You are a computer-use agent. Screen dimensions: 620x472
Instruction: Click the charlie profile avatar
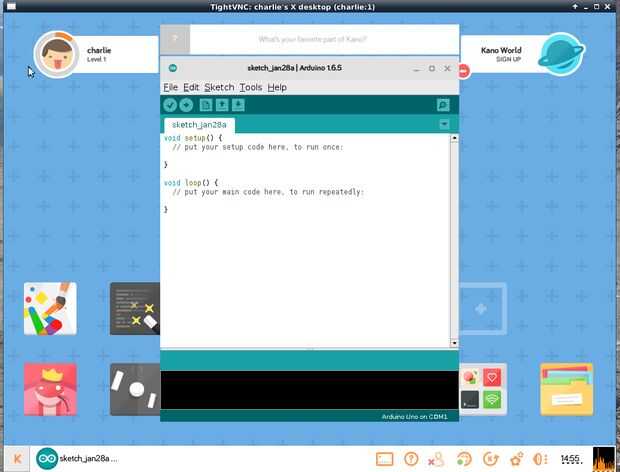pyautogui.click(x=57, y=55)
